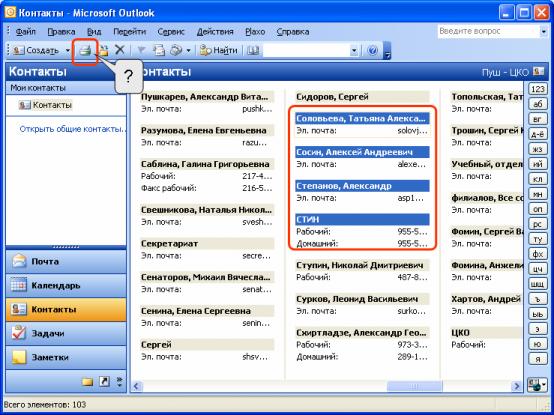Select the Ступин, Николай Дмитриевич contact
The image size is (554, 415).
(362, 265)
